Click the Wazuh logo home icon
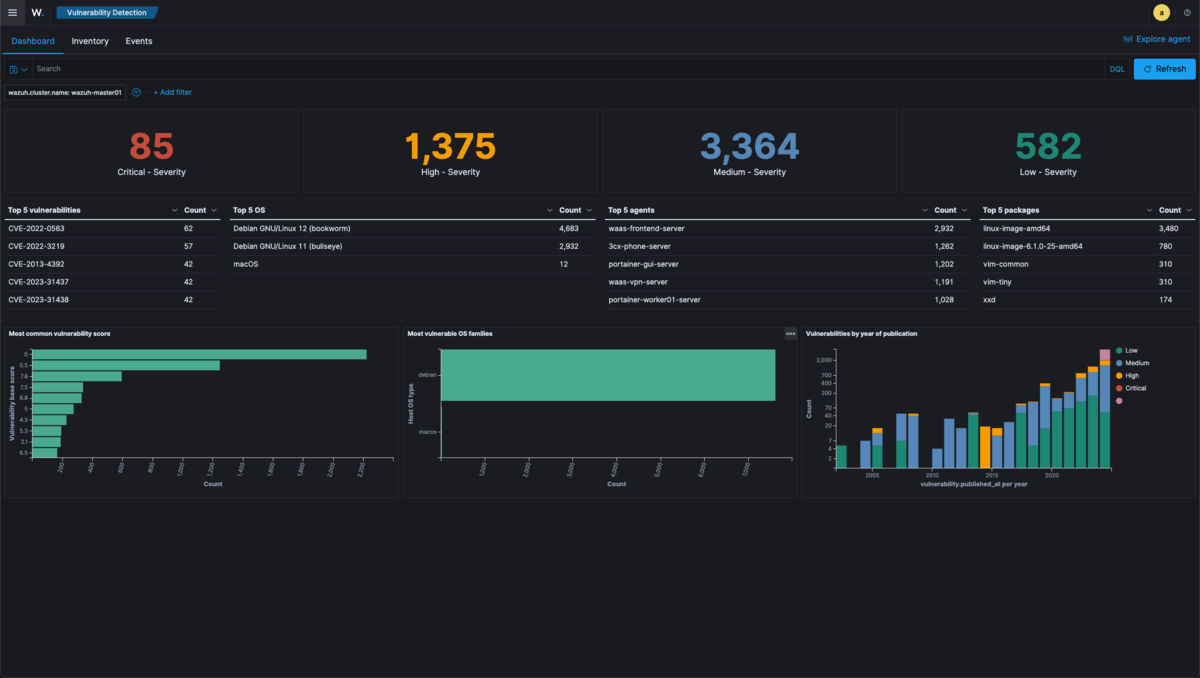Image resolution: width=1200 pixels, height=678 pixels. [x=37, y=13]
